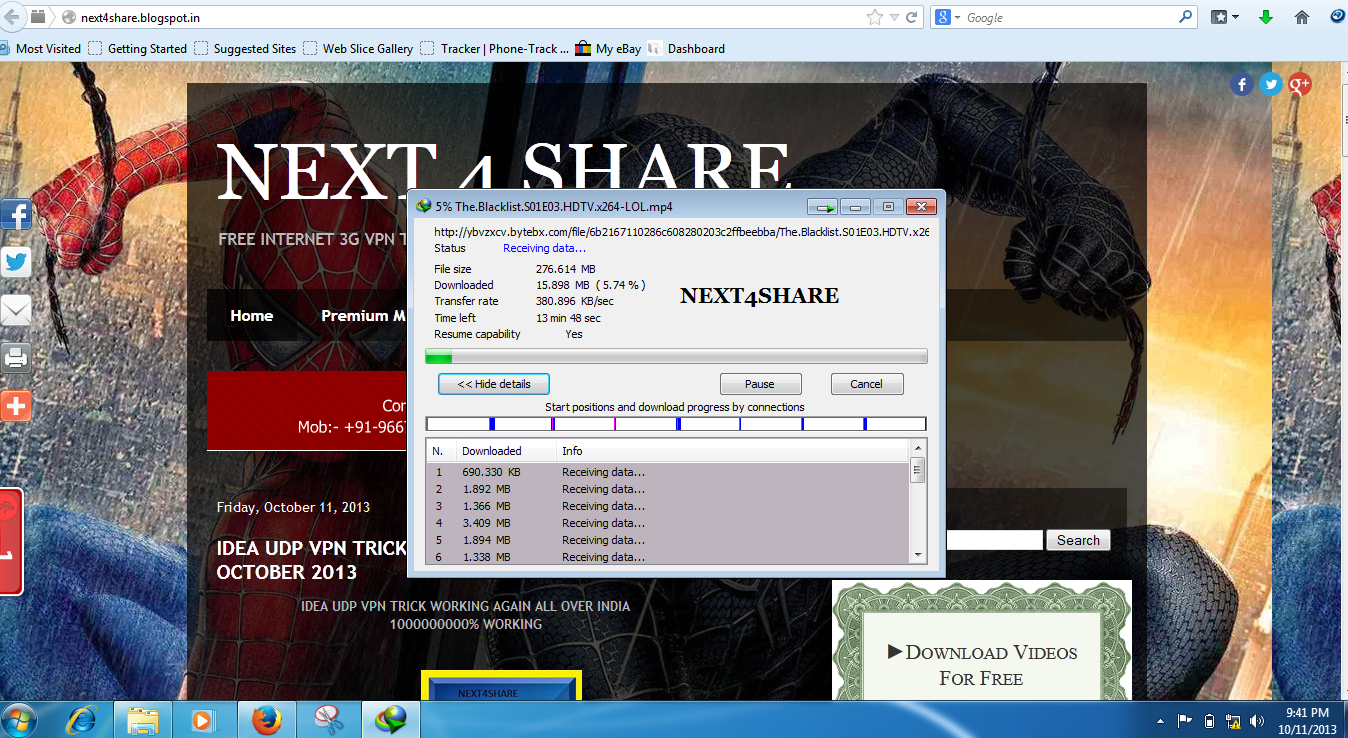Viewport: 1348px width, 738px height.
Task: Click the green arrow button in dialog title bar
Action: coord(823,207)
